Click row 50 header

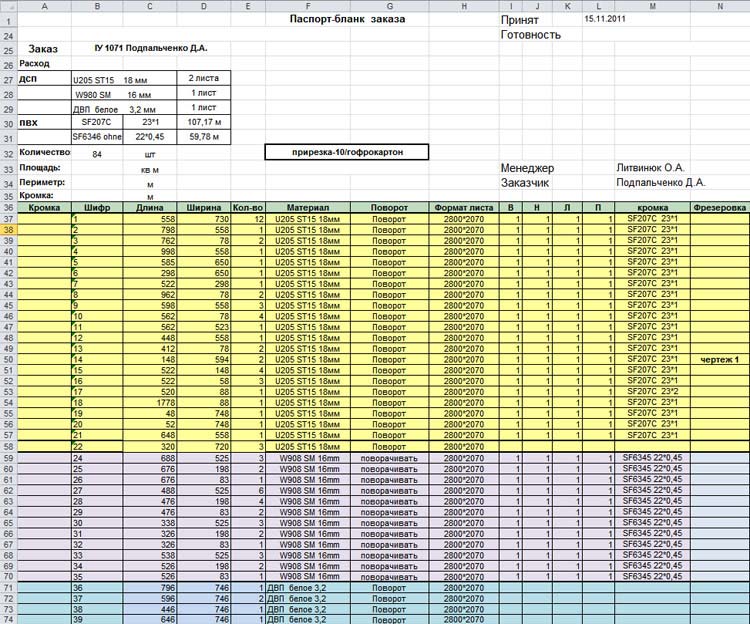[x=9, y=359]
